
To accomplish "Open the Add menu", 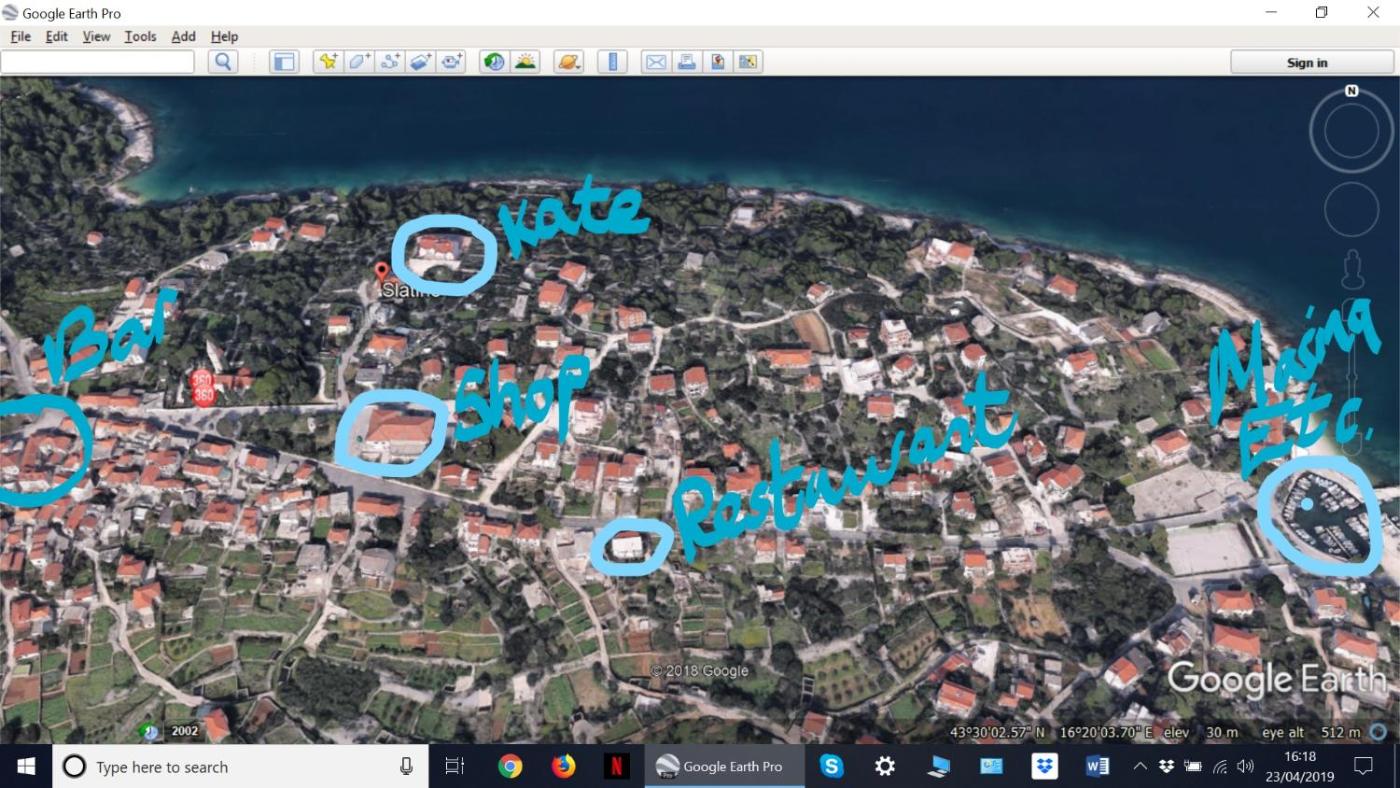I will tap(183, 36).
